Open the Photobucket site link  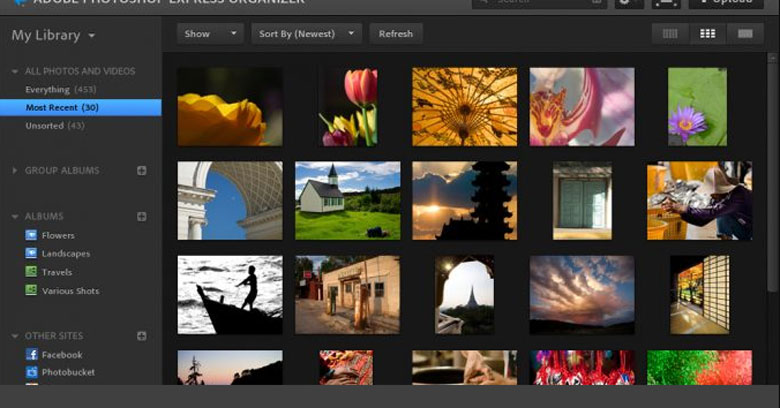[60, 372]
